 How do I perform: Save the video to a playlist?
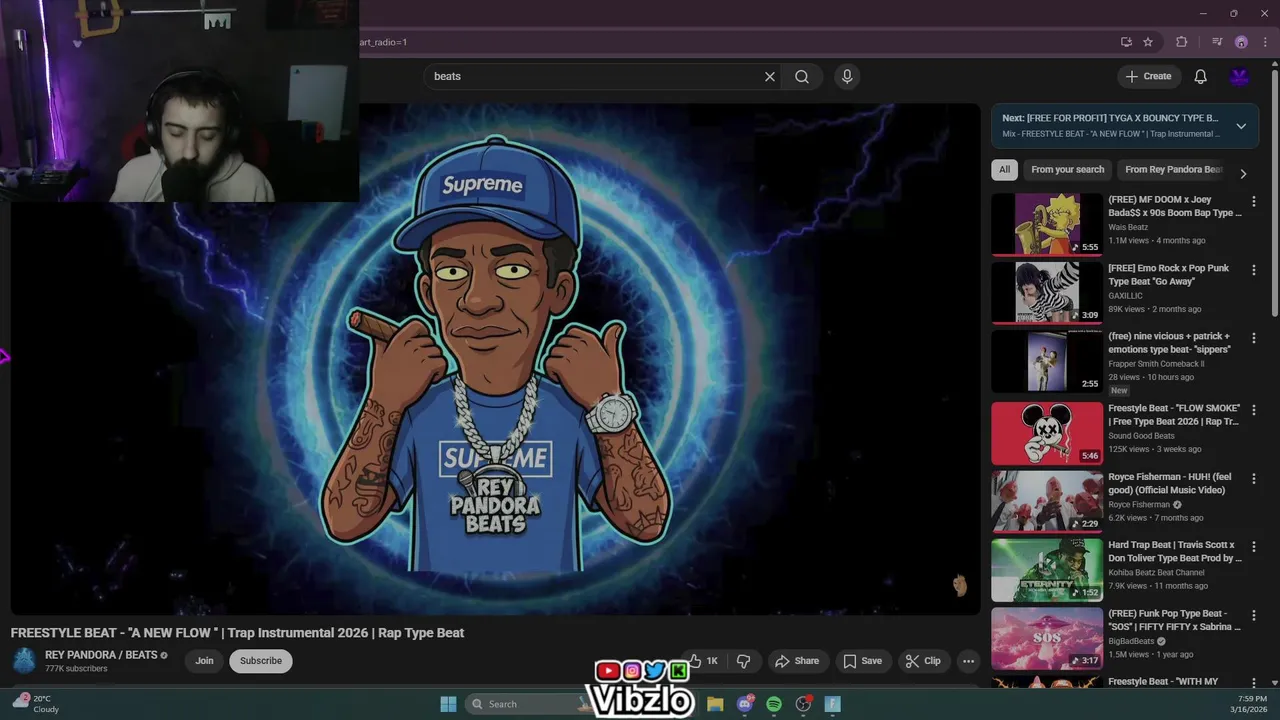[862, 661]
